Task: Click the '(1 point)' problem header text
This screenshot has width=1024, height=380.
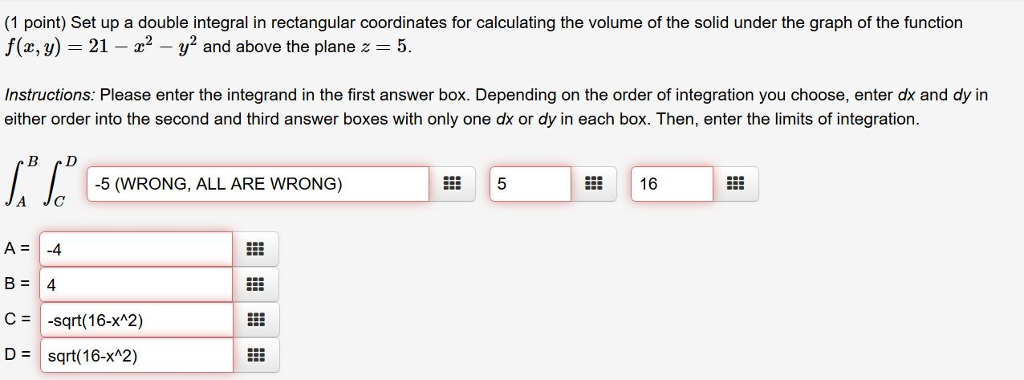Action: coord(35,24)
